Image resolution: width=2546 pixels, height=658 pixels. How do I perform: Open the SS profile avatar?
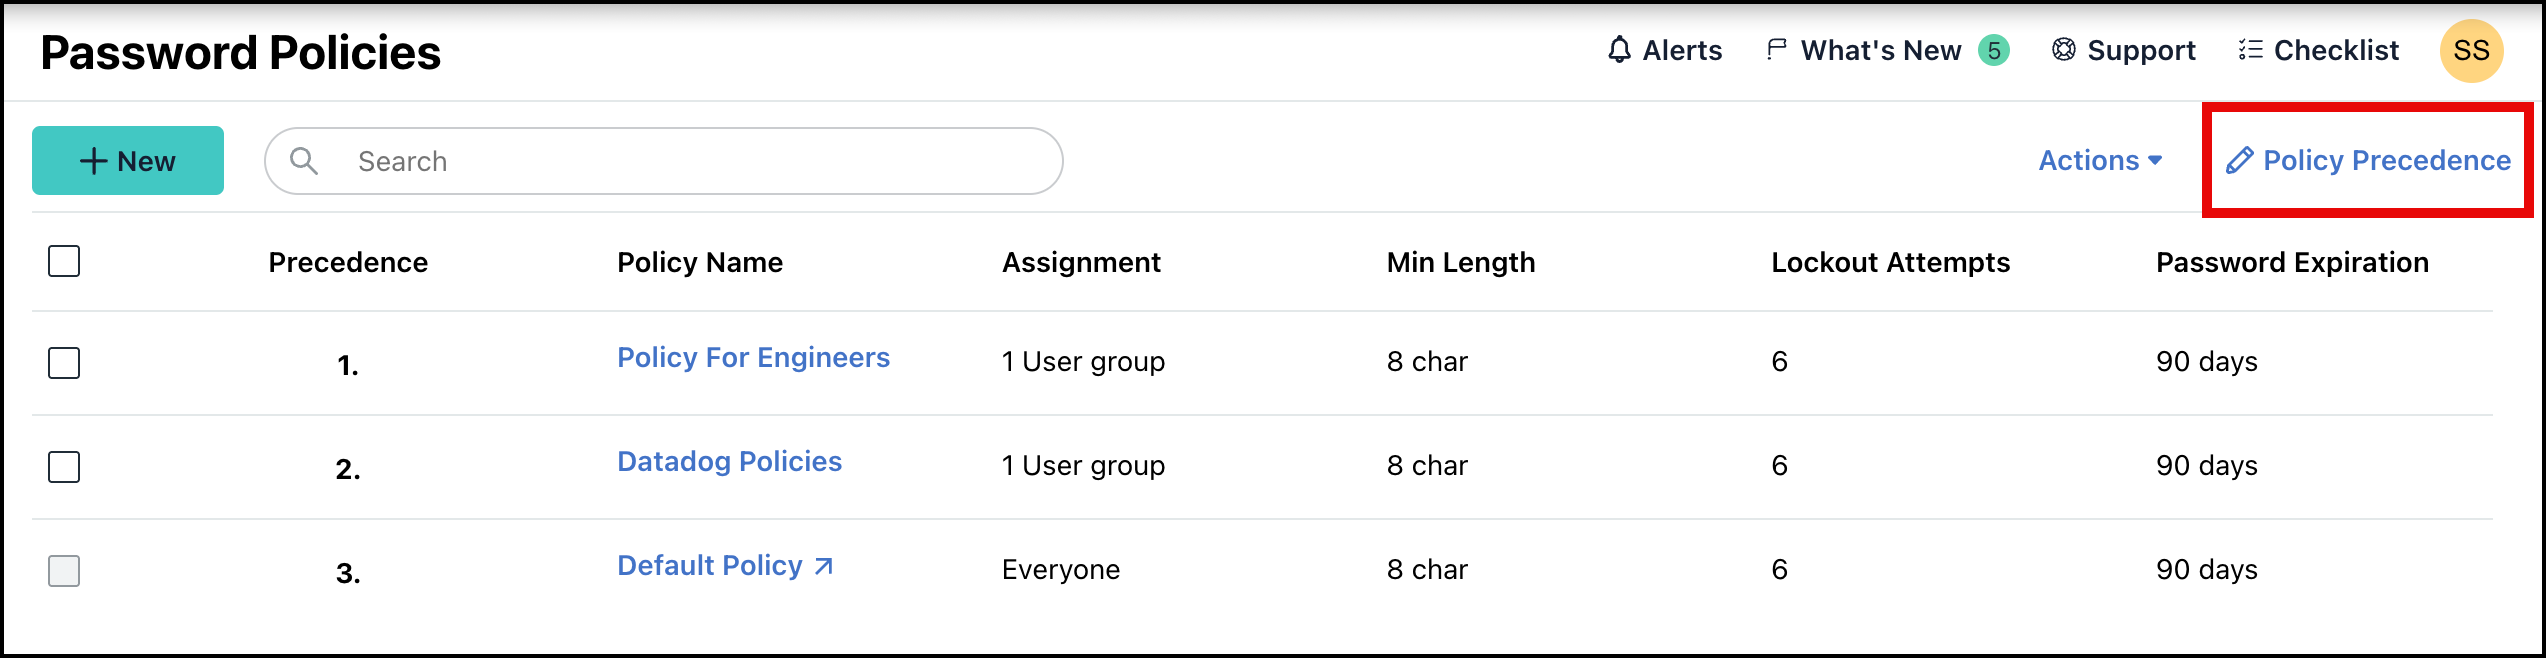click(x=2471, y=49)
